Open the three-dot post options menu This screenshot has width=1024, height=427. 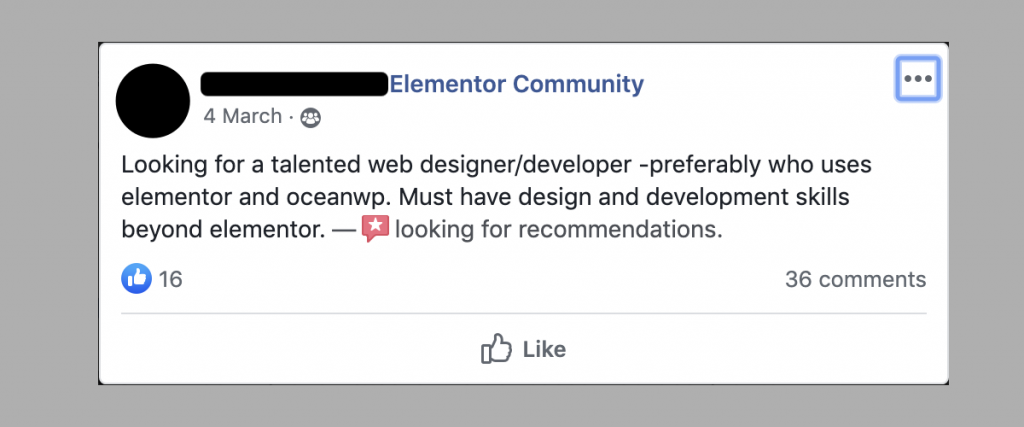pos(916,78)
